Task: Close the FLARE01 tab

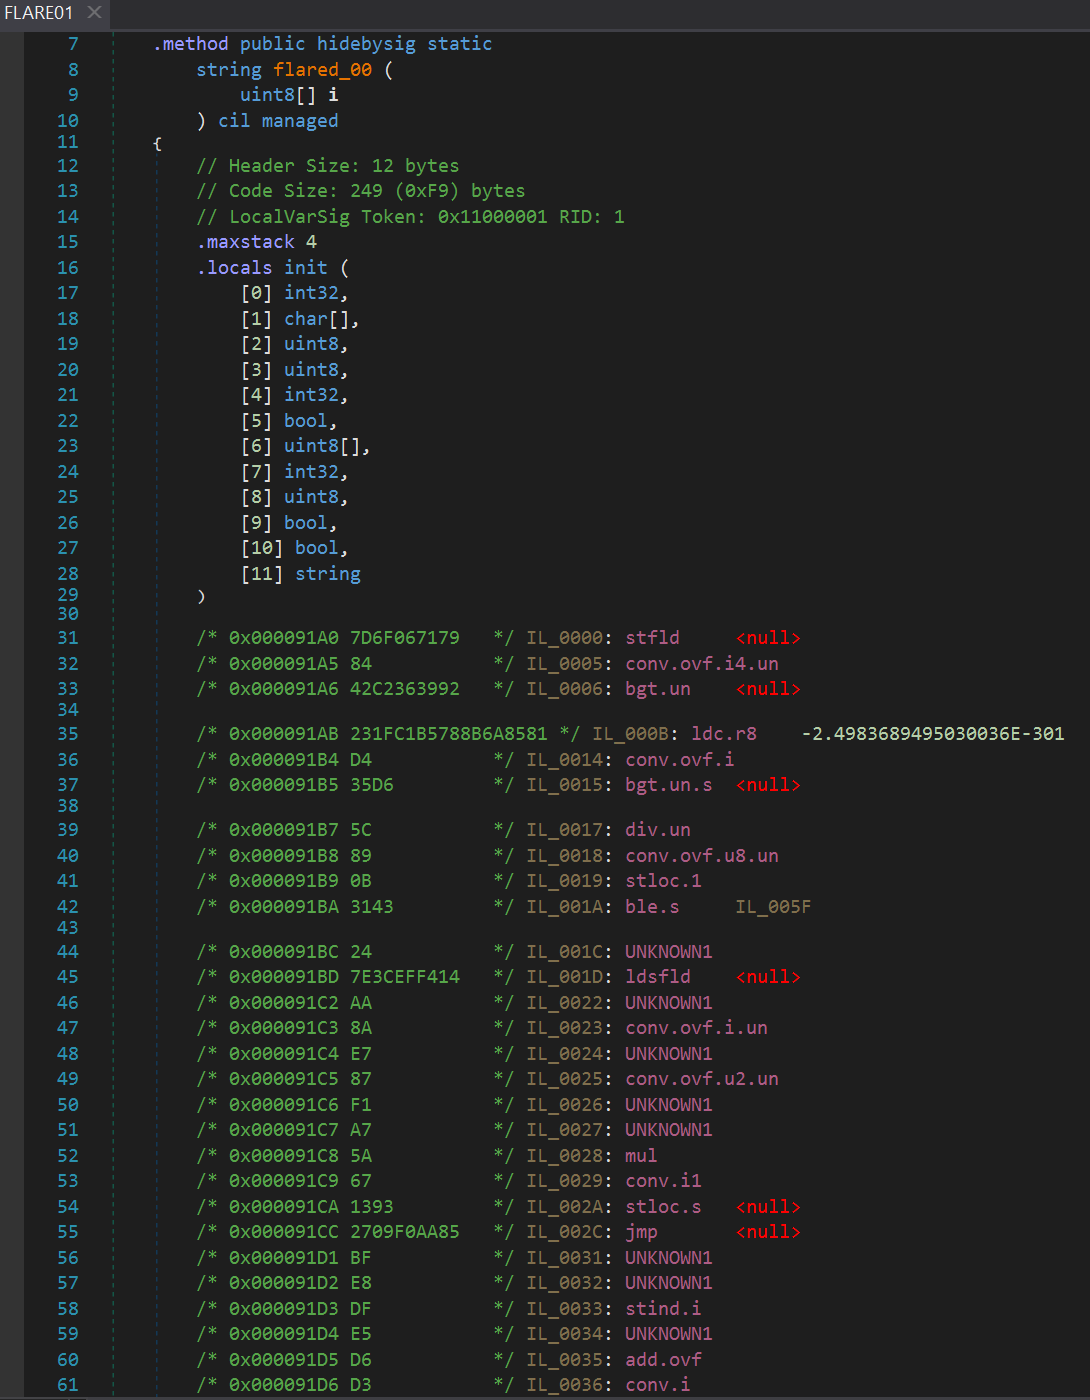Action: pos(94,12)
